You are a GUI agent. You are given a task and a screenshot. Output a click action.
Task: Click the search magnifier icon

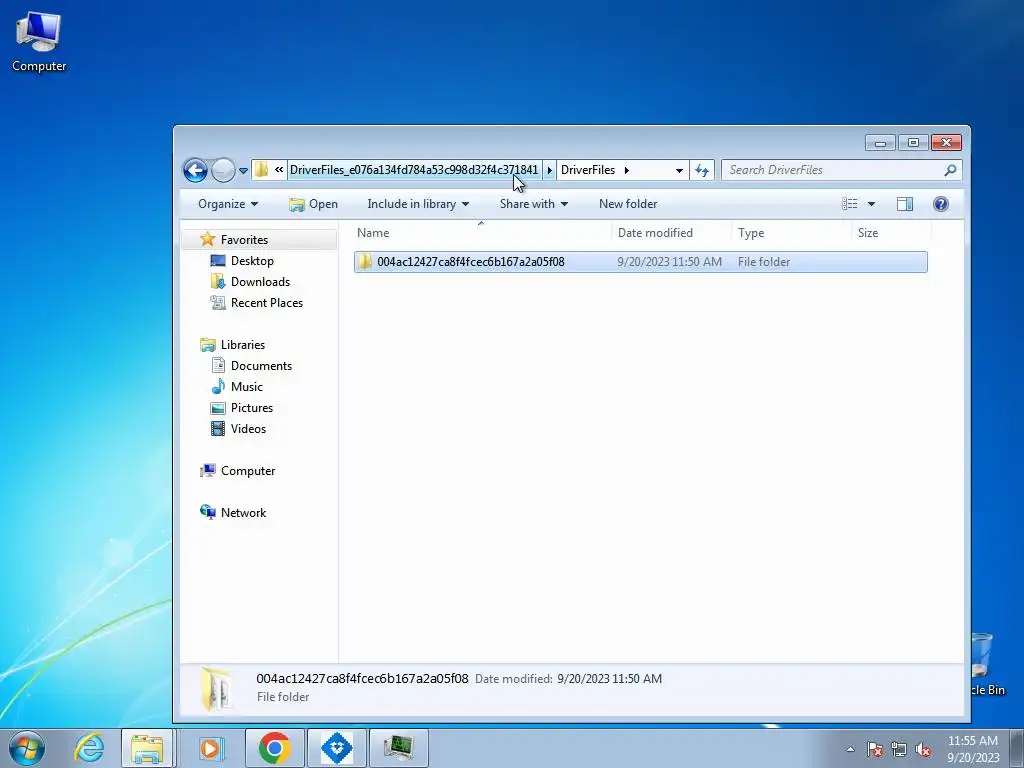click(x=950, y=170)
